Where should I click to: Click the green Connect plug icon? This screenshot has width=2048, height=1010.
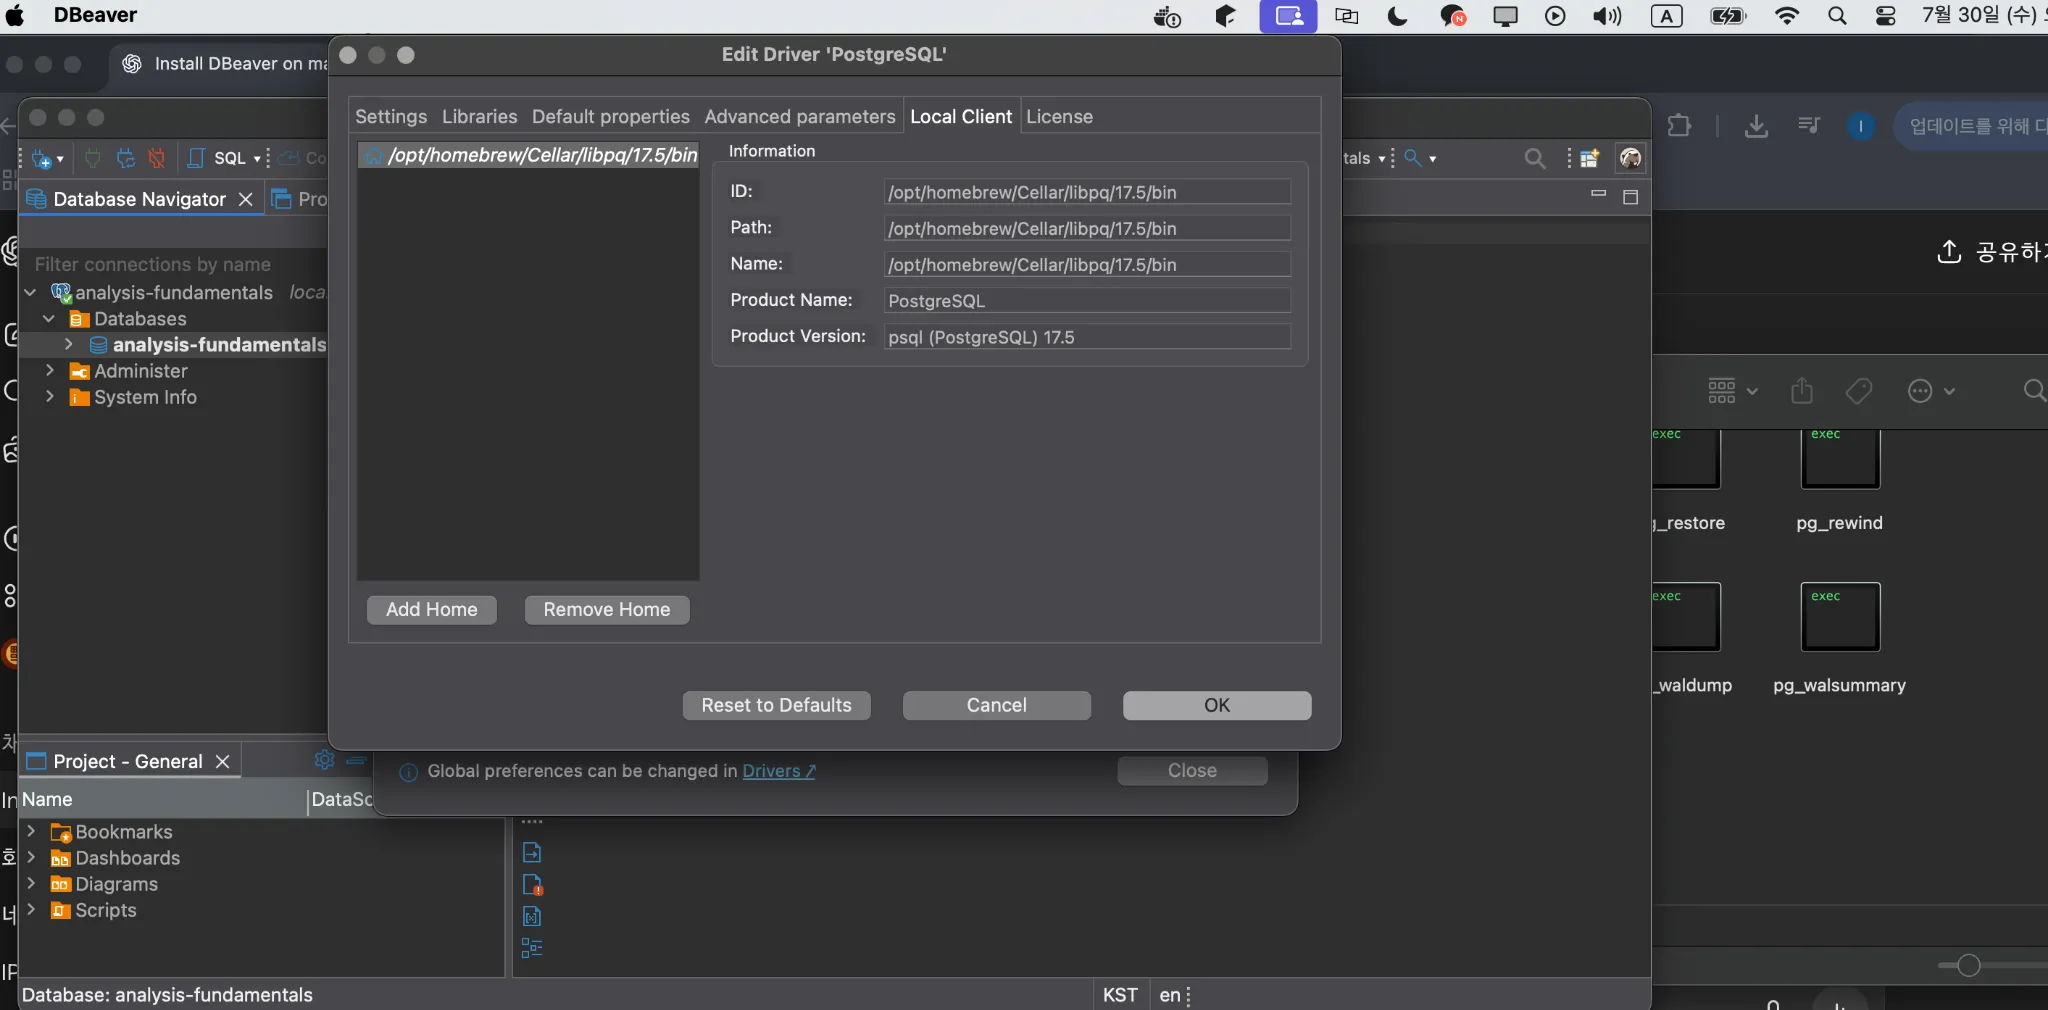coord(93,158)
